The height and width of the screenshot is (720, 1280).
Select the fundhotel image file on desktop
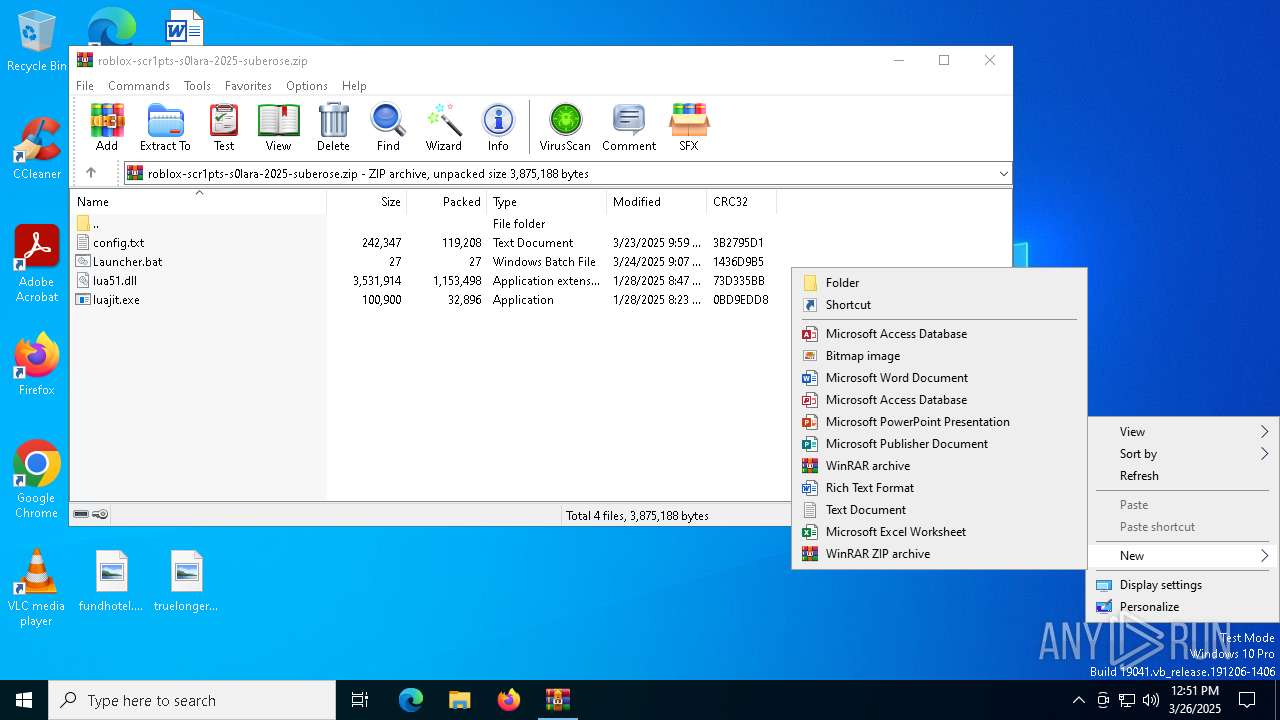(x=111, y=581)
